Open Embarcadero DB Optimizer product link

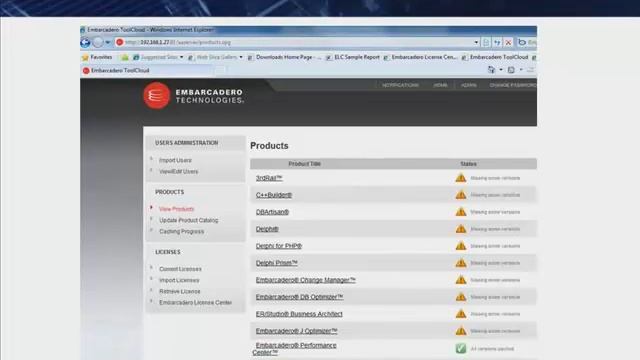[299, 297]
